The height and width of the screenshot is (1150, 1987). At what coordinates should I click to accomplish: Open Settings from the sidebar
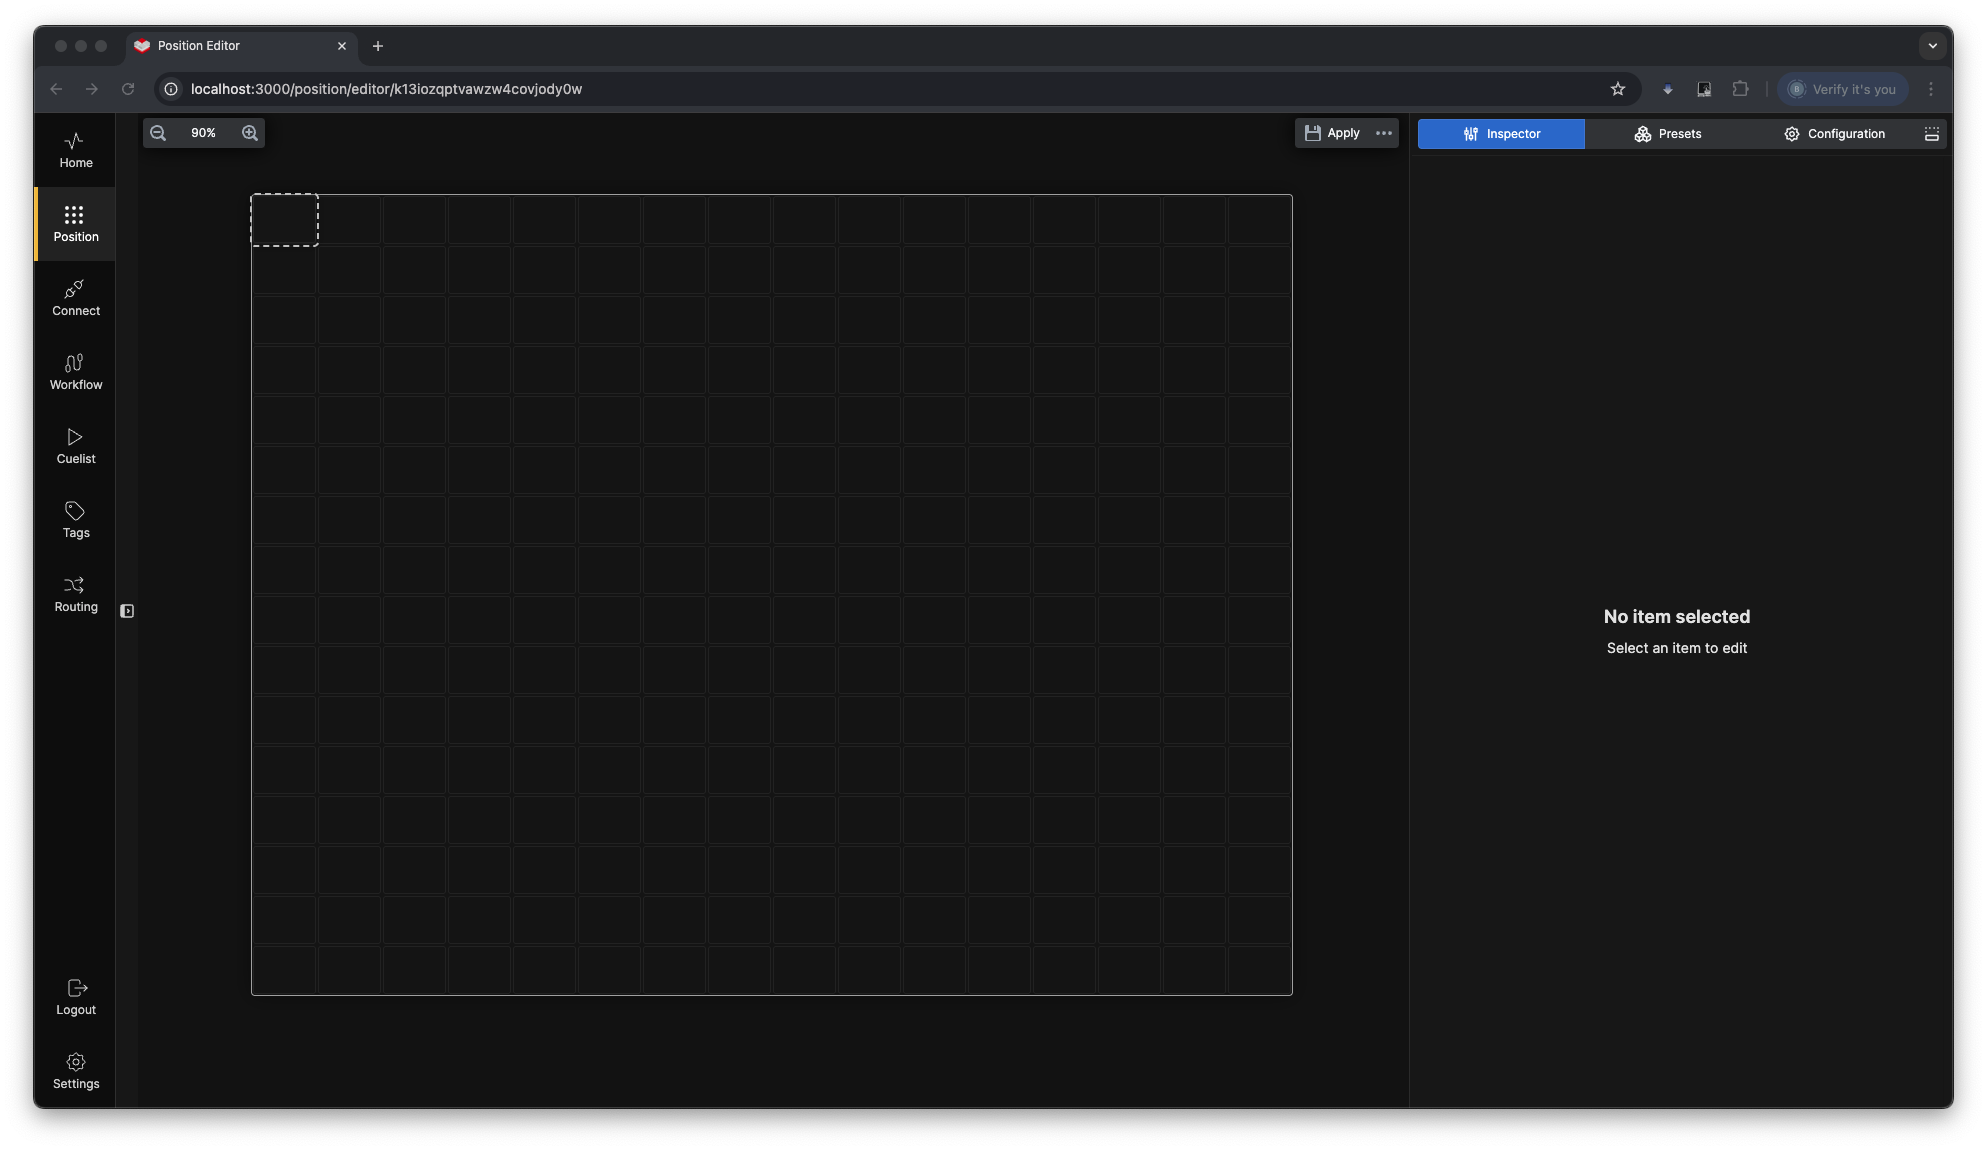pos(75,1071)
